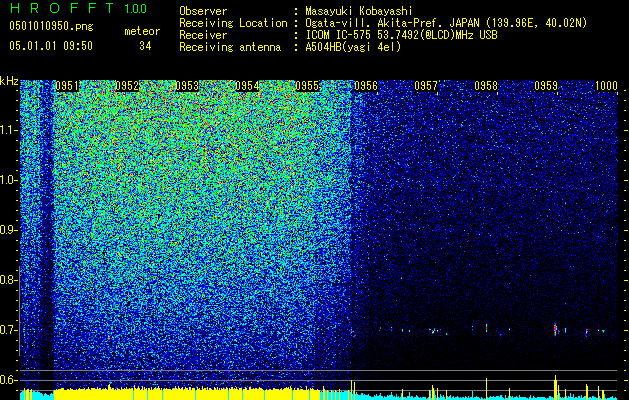Click the Receiver label
Viewport: 629px width, 400px height.
coord(203,35)
